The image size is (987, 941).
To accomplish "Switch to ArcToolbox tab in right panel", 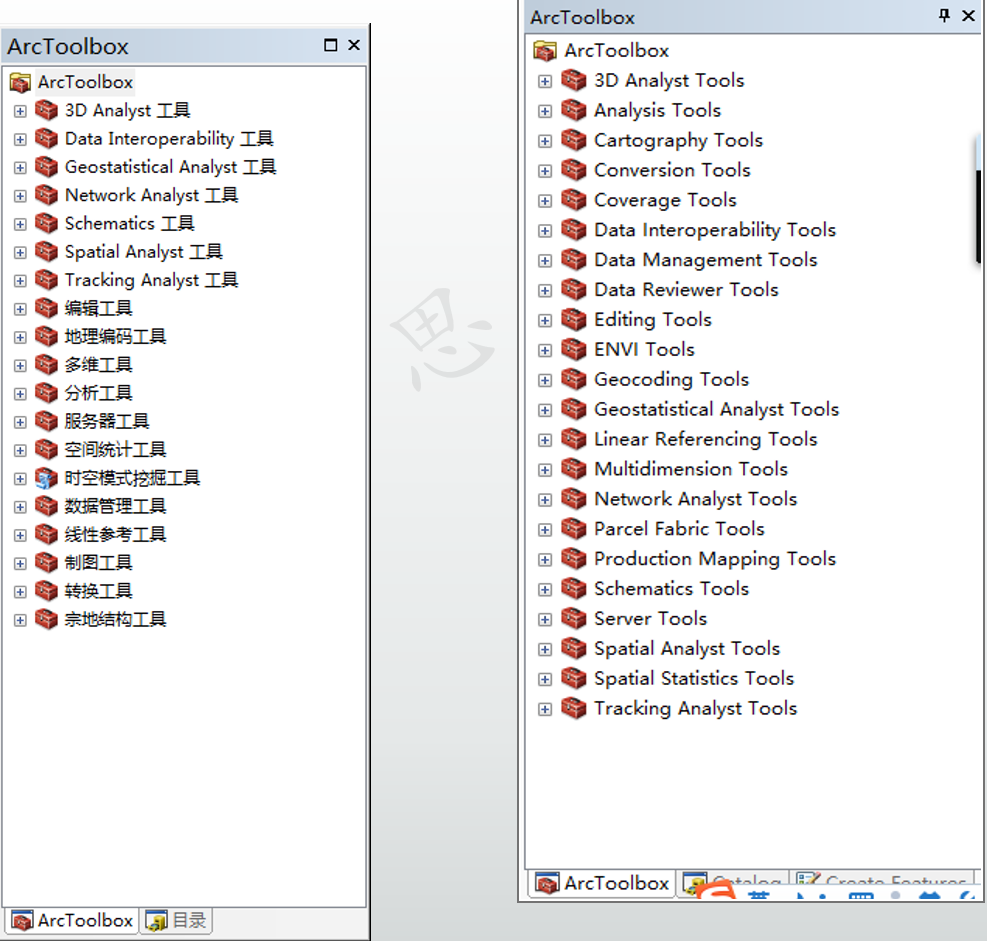I will coord(602,883).
